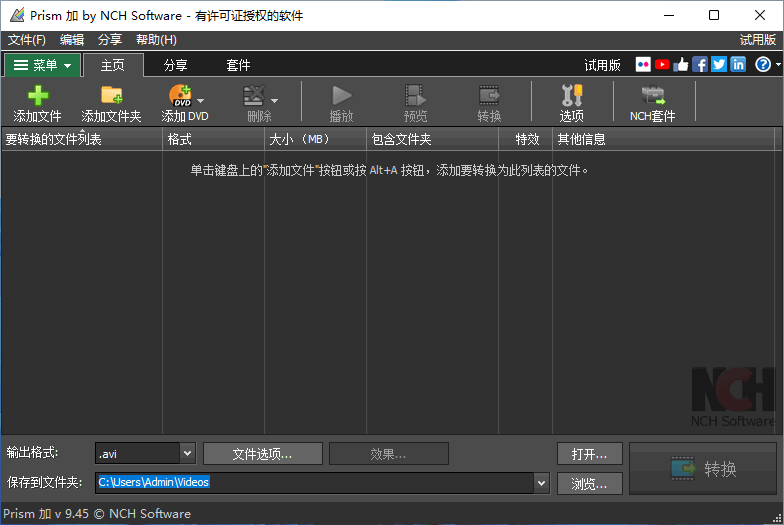Open the 删除 dropdown arrow

(x=274, y=102)
